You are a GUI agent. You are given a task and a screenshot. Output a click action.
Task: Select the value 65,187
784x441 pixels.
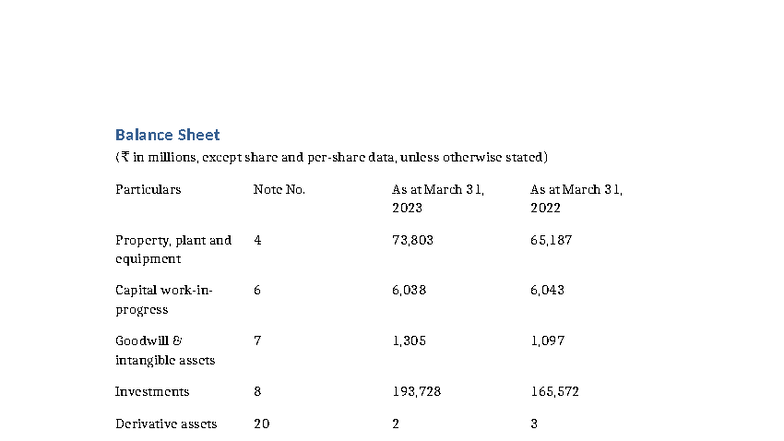pyautogui.click(x=551, y=240)
